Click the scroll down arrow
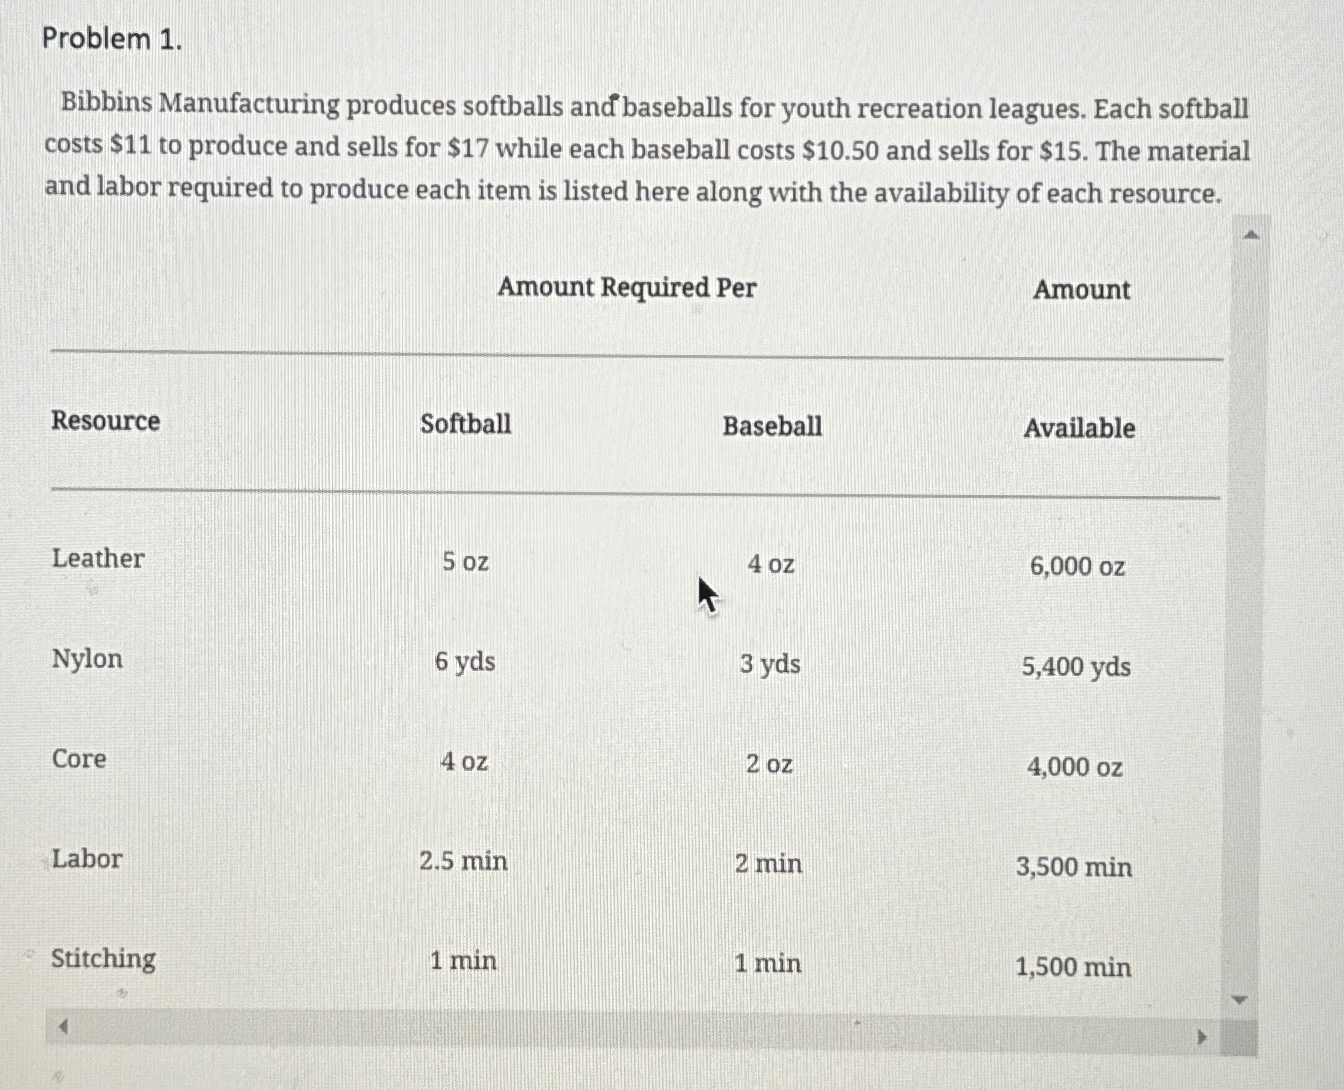Image resolution: width=1344 pixels, height=1090 pixels. click(1238, 998)
